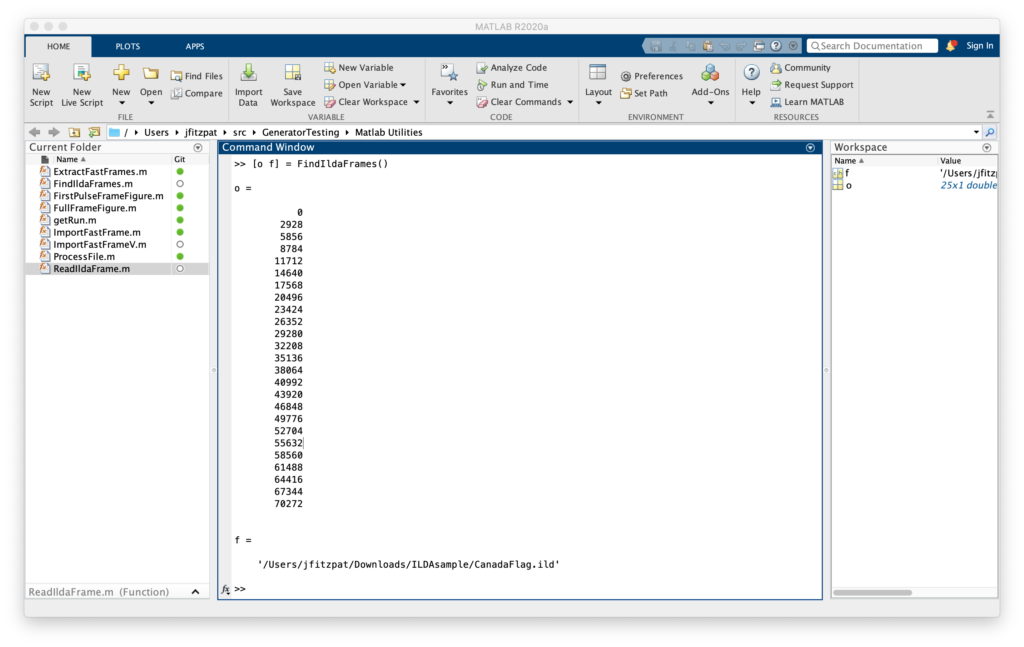Switch to the PLOTS tab
Image resolution: width=1024 pixels, height=647 pixels.
tap(128, 46)
